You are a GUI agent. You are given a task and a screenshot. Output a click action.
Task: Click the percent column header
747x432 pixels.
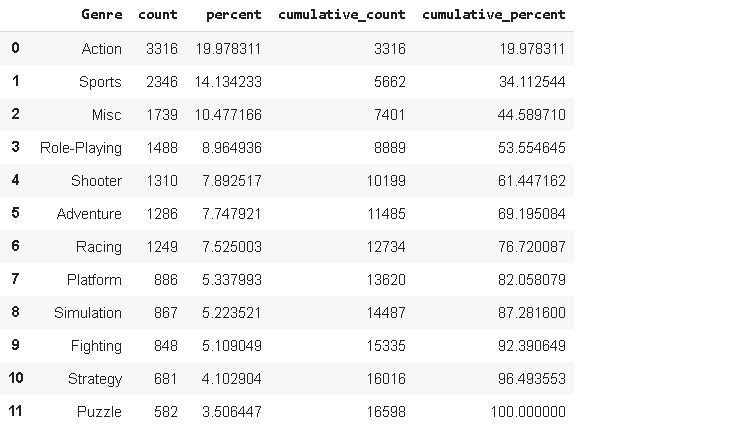(233, 15)
